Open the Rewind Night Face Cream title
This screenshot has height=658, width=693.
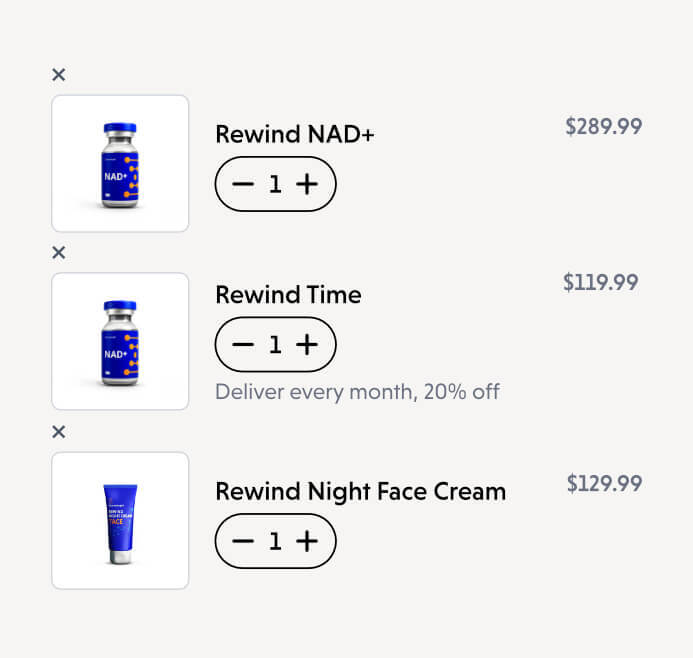click(x=360, y=492)
